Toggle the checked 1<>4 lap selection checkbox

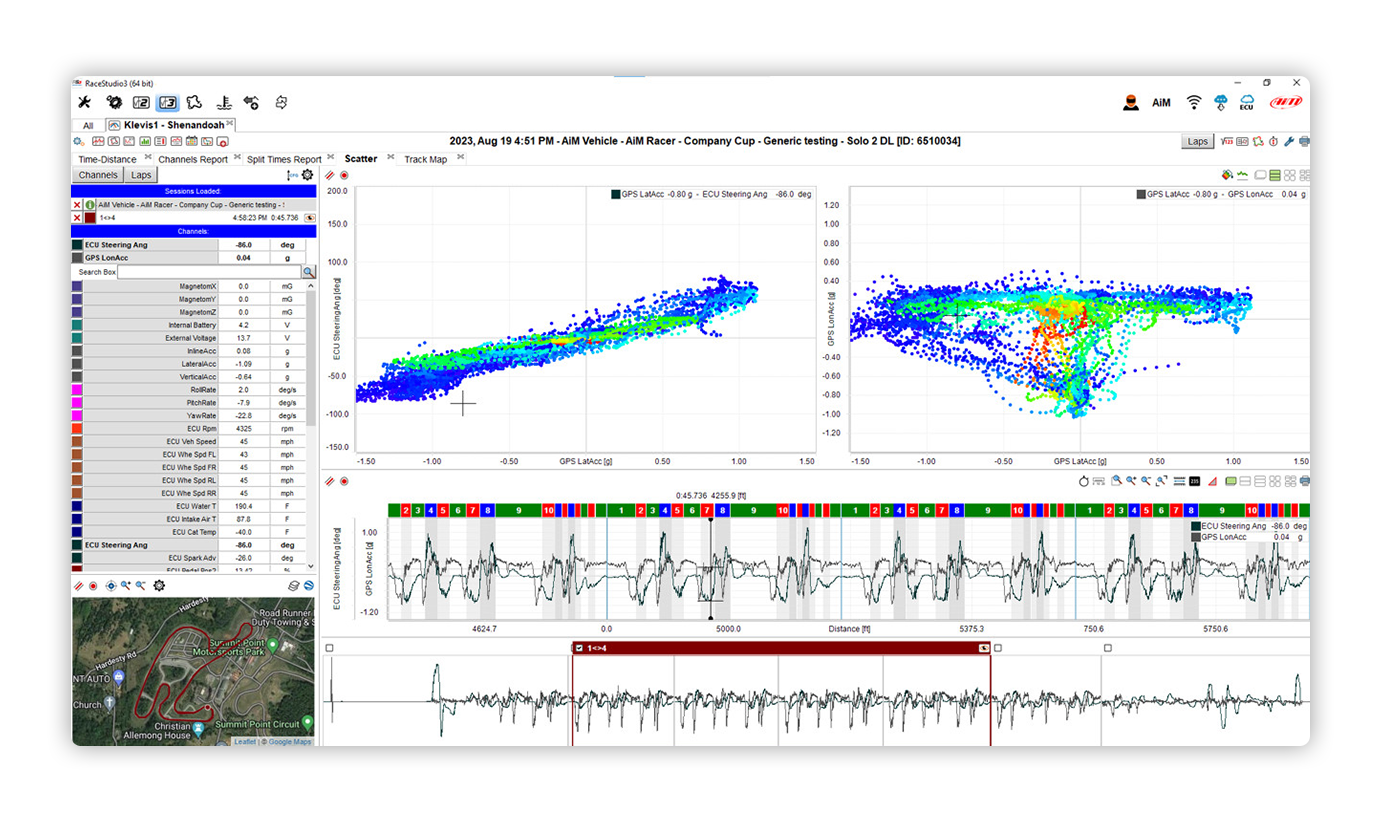click(x=579, y=649)
